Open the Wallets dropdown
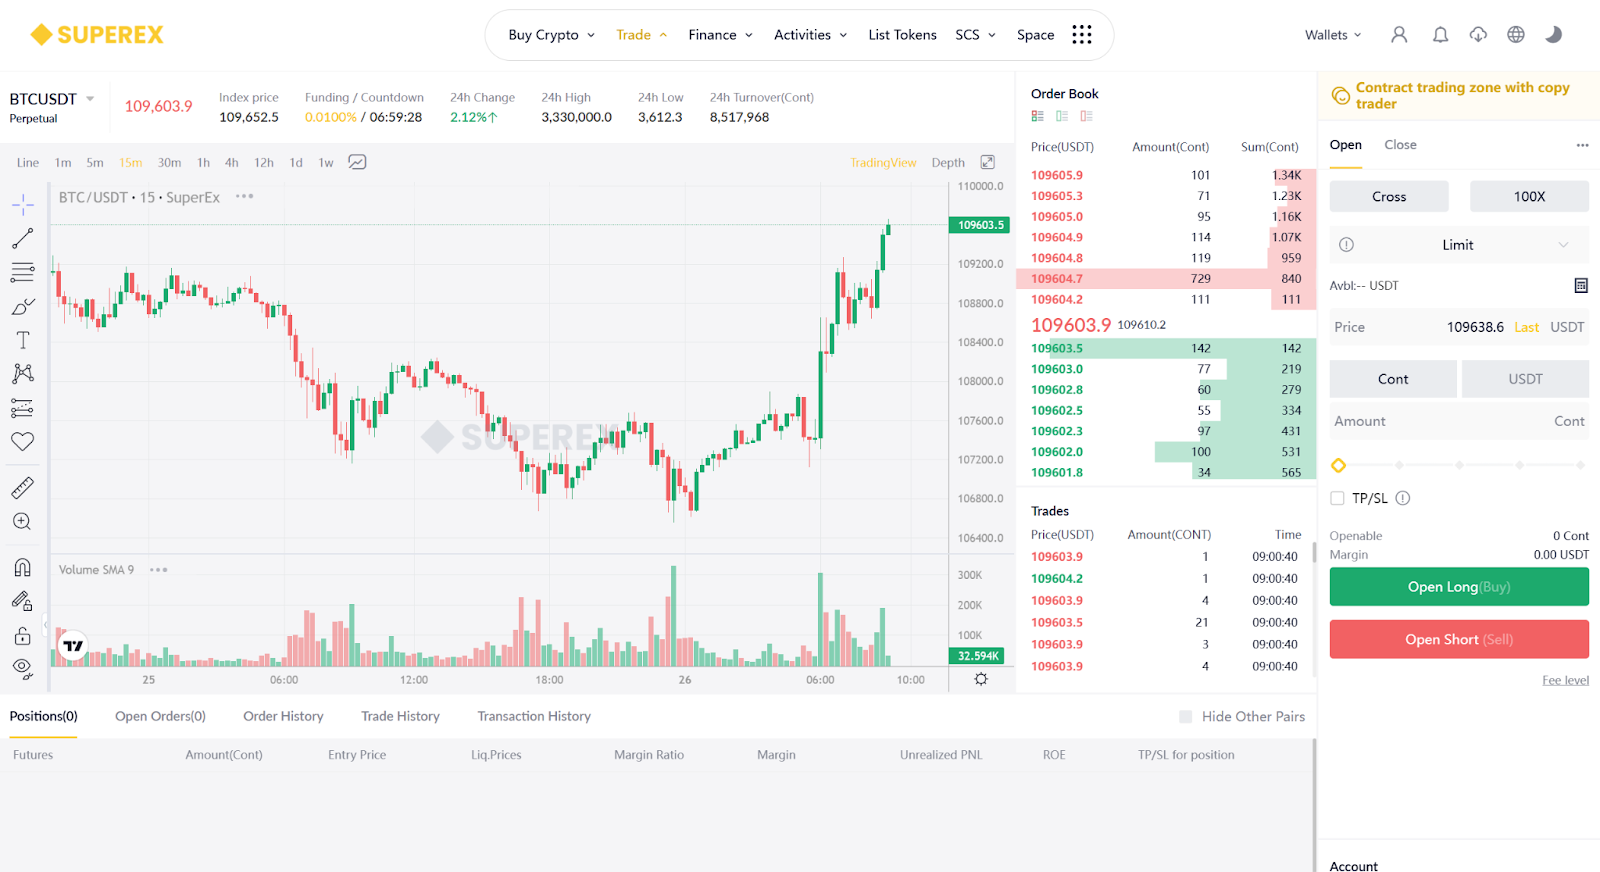Image resolution: width=1600 pixels, height=872 pixels. tap(1333, 35)
